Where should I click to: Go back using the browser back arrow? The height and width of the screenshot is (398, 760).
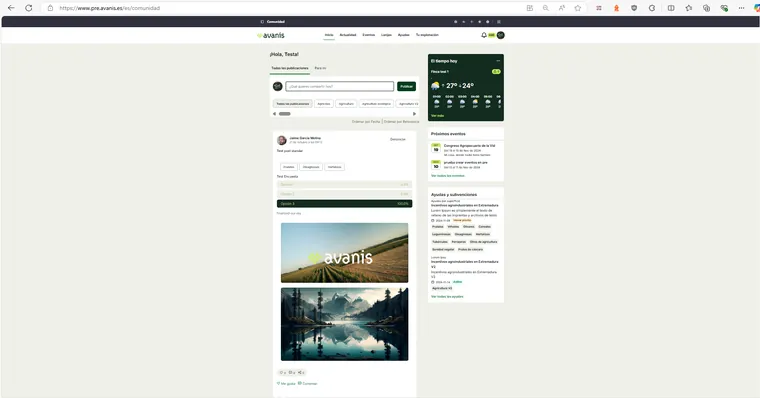click(x=11, y=8)
